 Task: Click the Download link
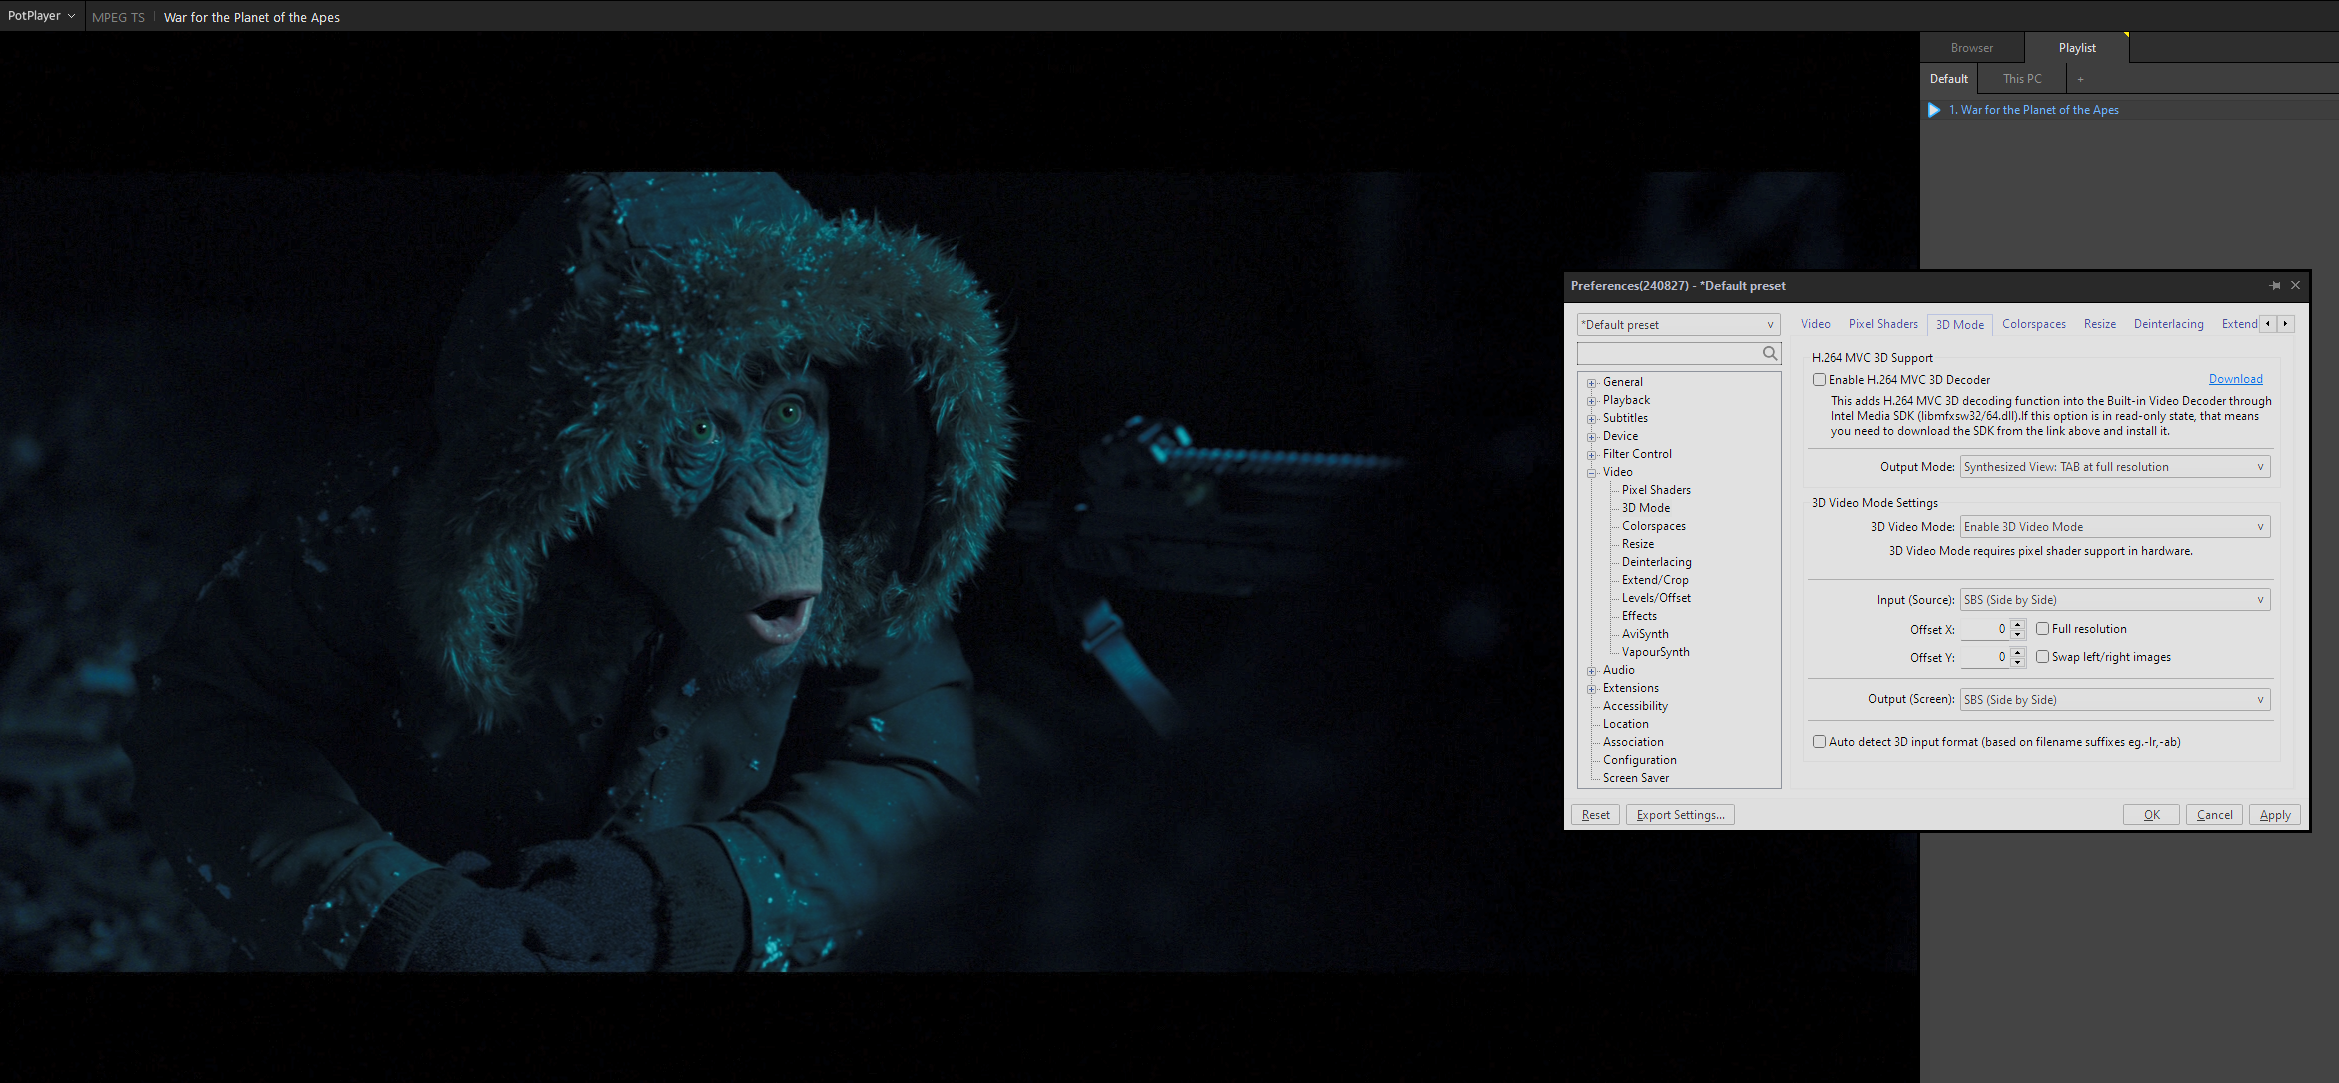2235,379
